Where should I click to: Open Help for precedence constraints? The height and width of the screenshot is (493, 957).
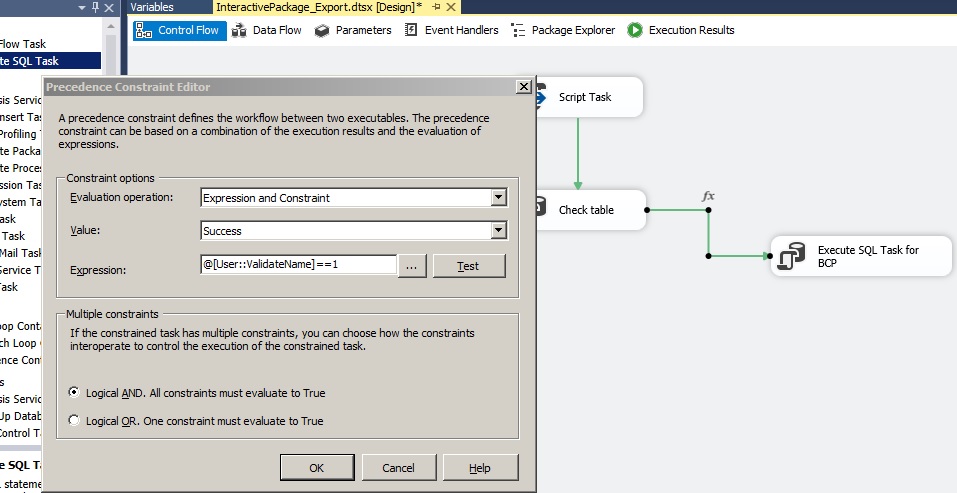[x=480, y=467]
